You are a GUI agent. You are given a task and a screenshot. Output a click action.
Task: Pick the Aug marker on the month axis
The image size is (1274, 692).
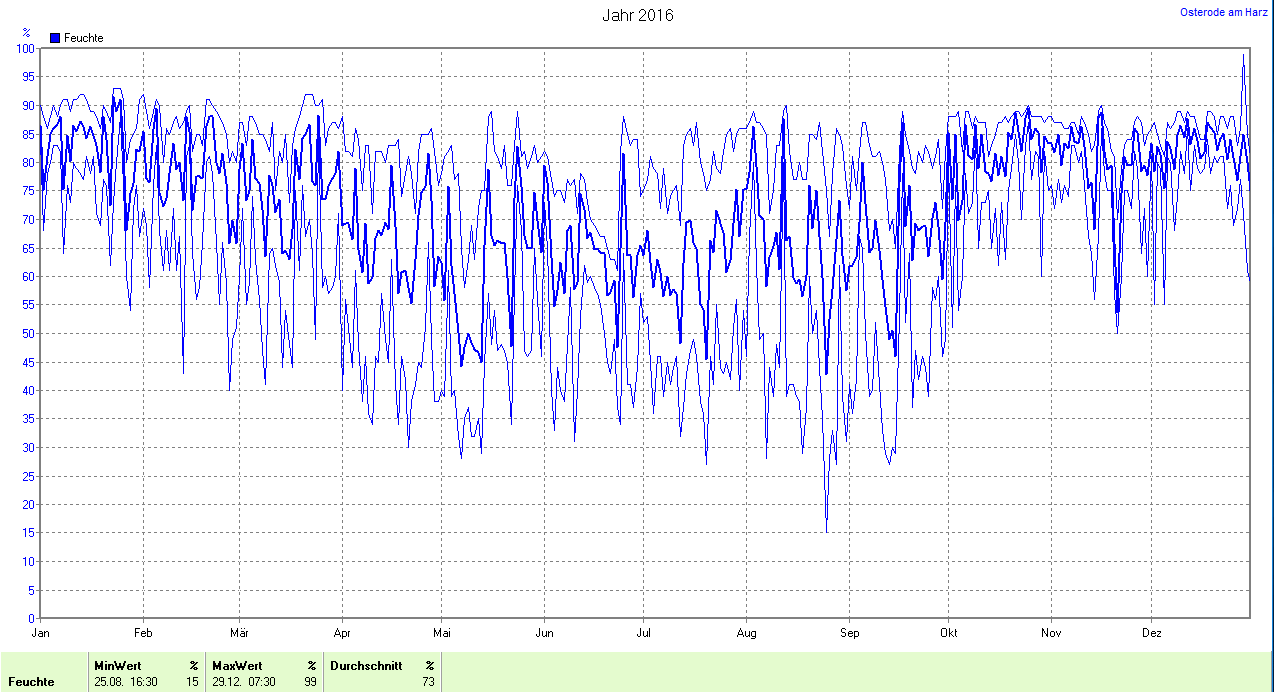coord(746,633)
